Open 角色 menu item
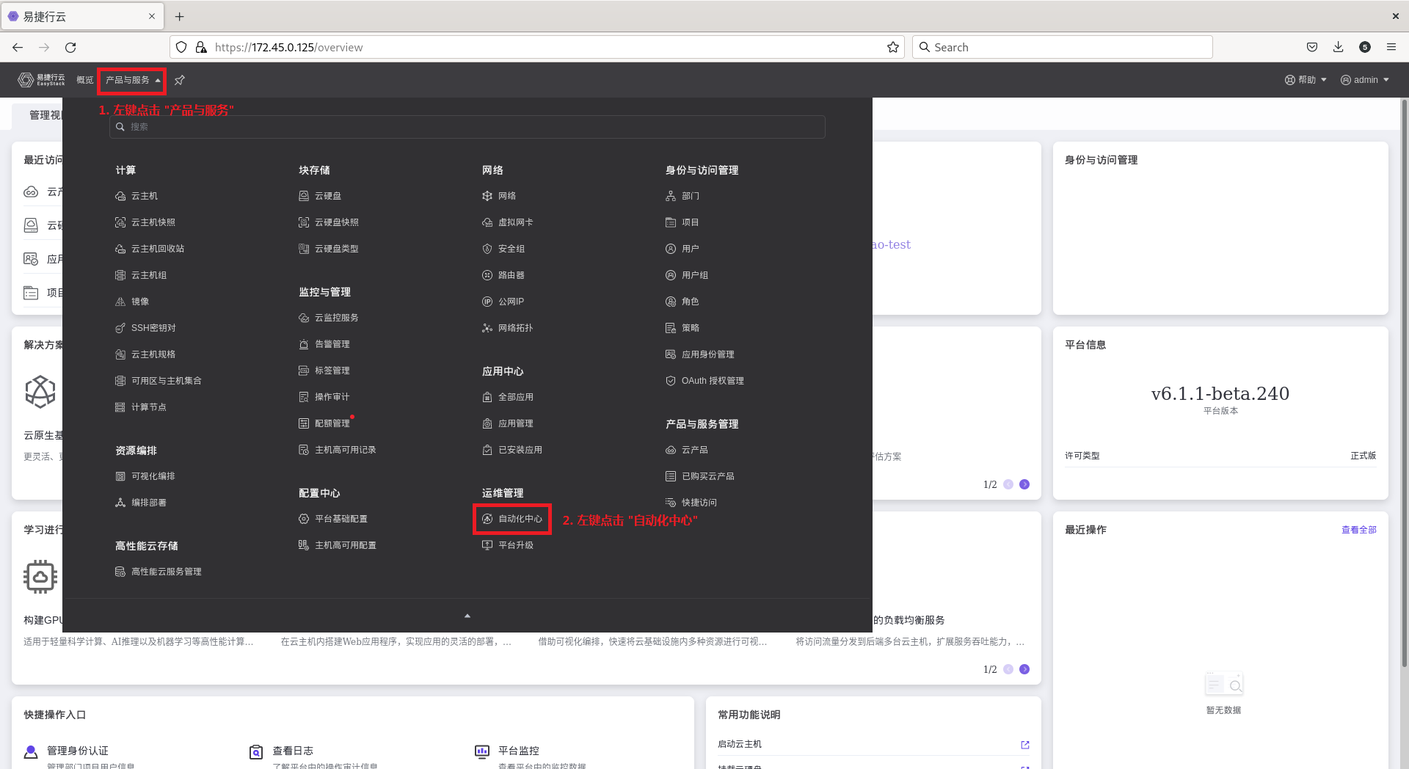This screenshot has width=1409, height=769. pyautogui.click(x=682, y=301)
